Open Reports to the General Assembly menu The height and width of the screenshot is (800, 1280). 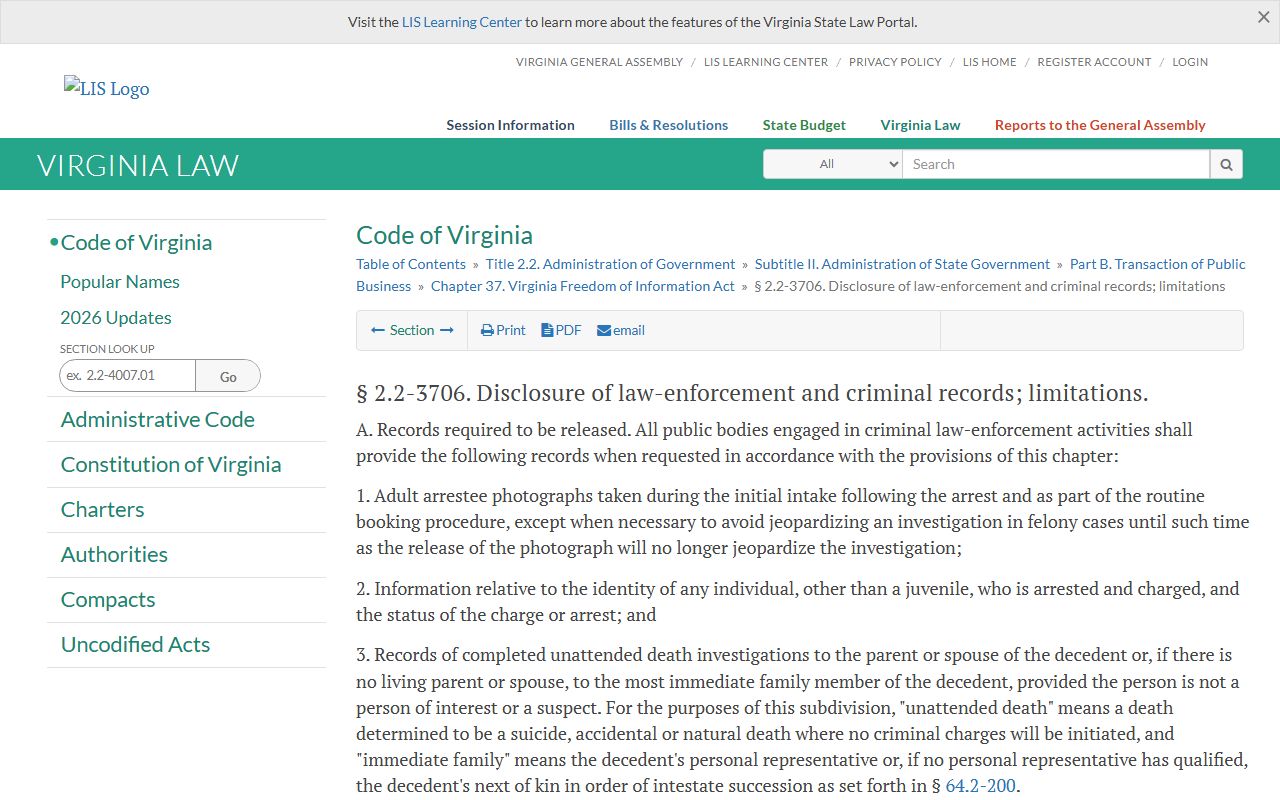pyautogui.click(x=1100, y=125)
